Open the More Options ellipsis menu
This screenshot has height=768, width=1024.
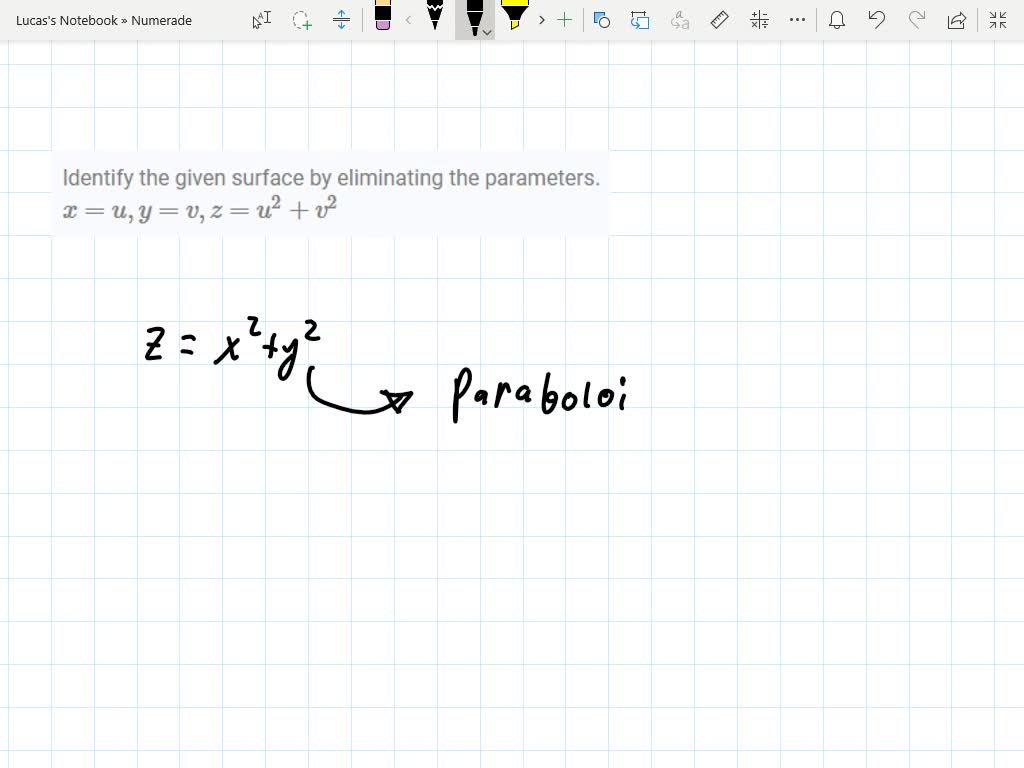point(796,20)
